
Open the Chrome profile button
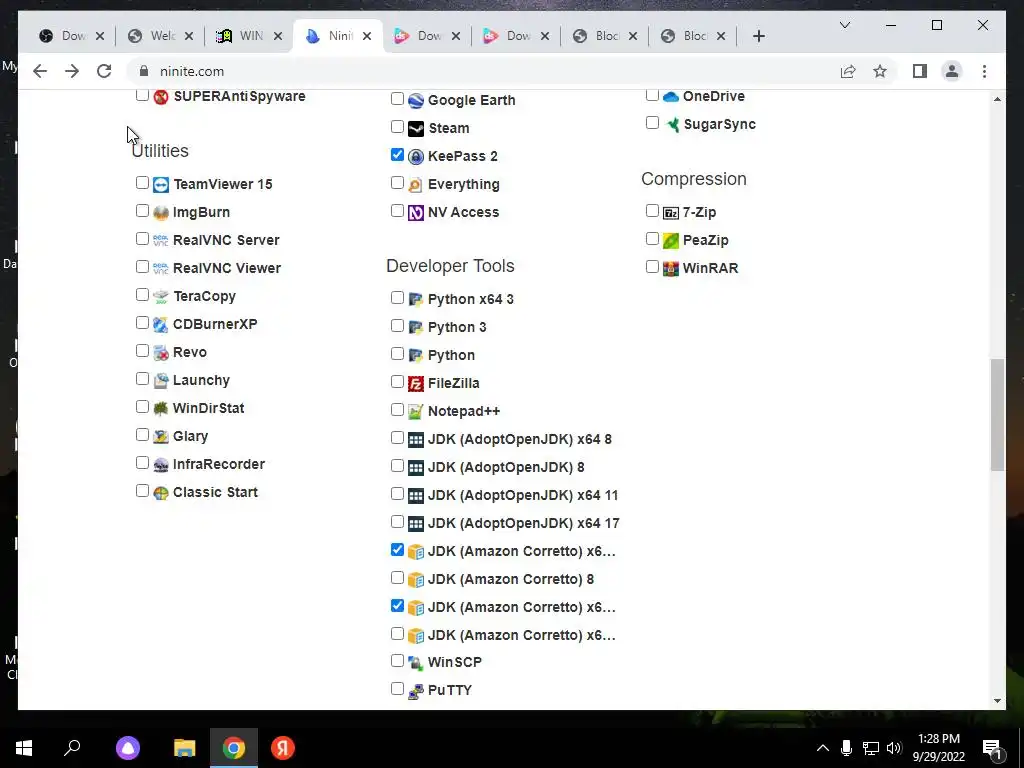(952, 71)
